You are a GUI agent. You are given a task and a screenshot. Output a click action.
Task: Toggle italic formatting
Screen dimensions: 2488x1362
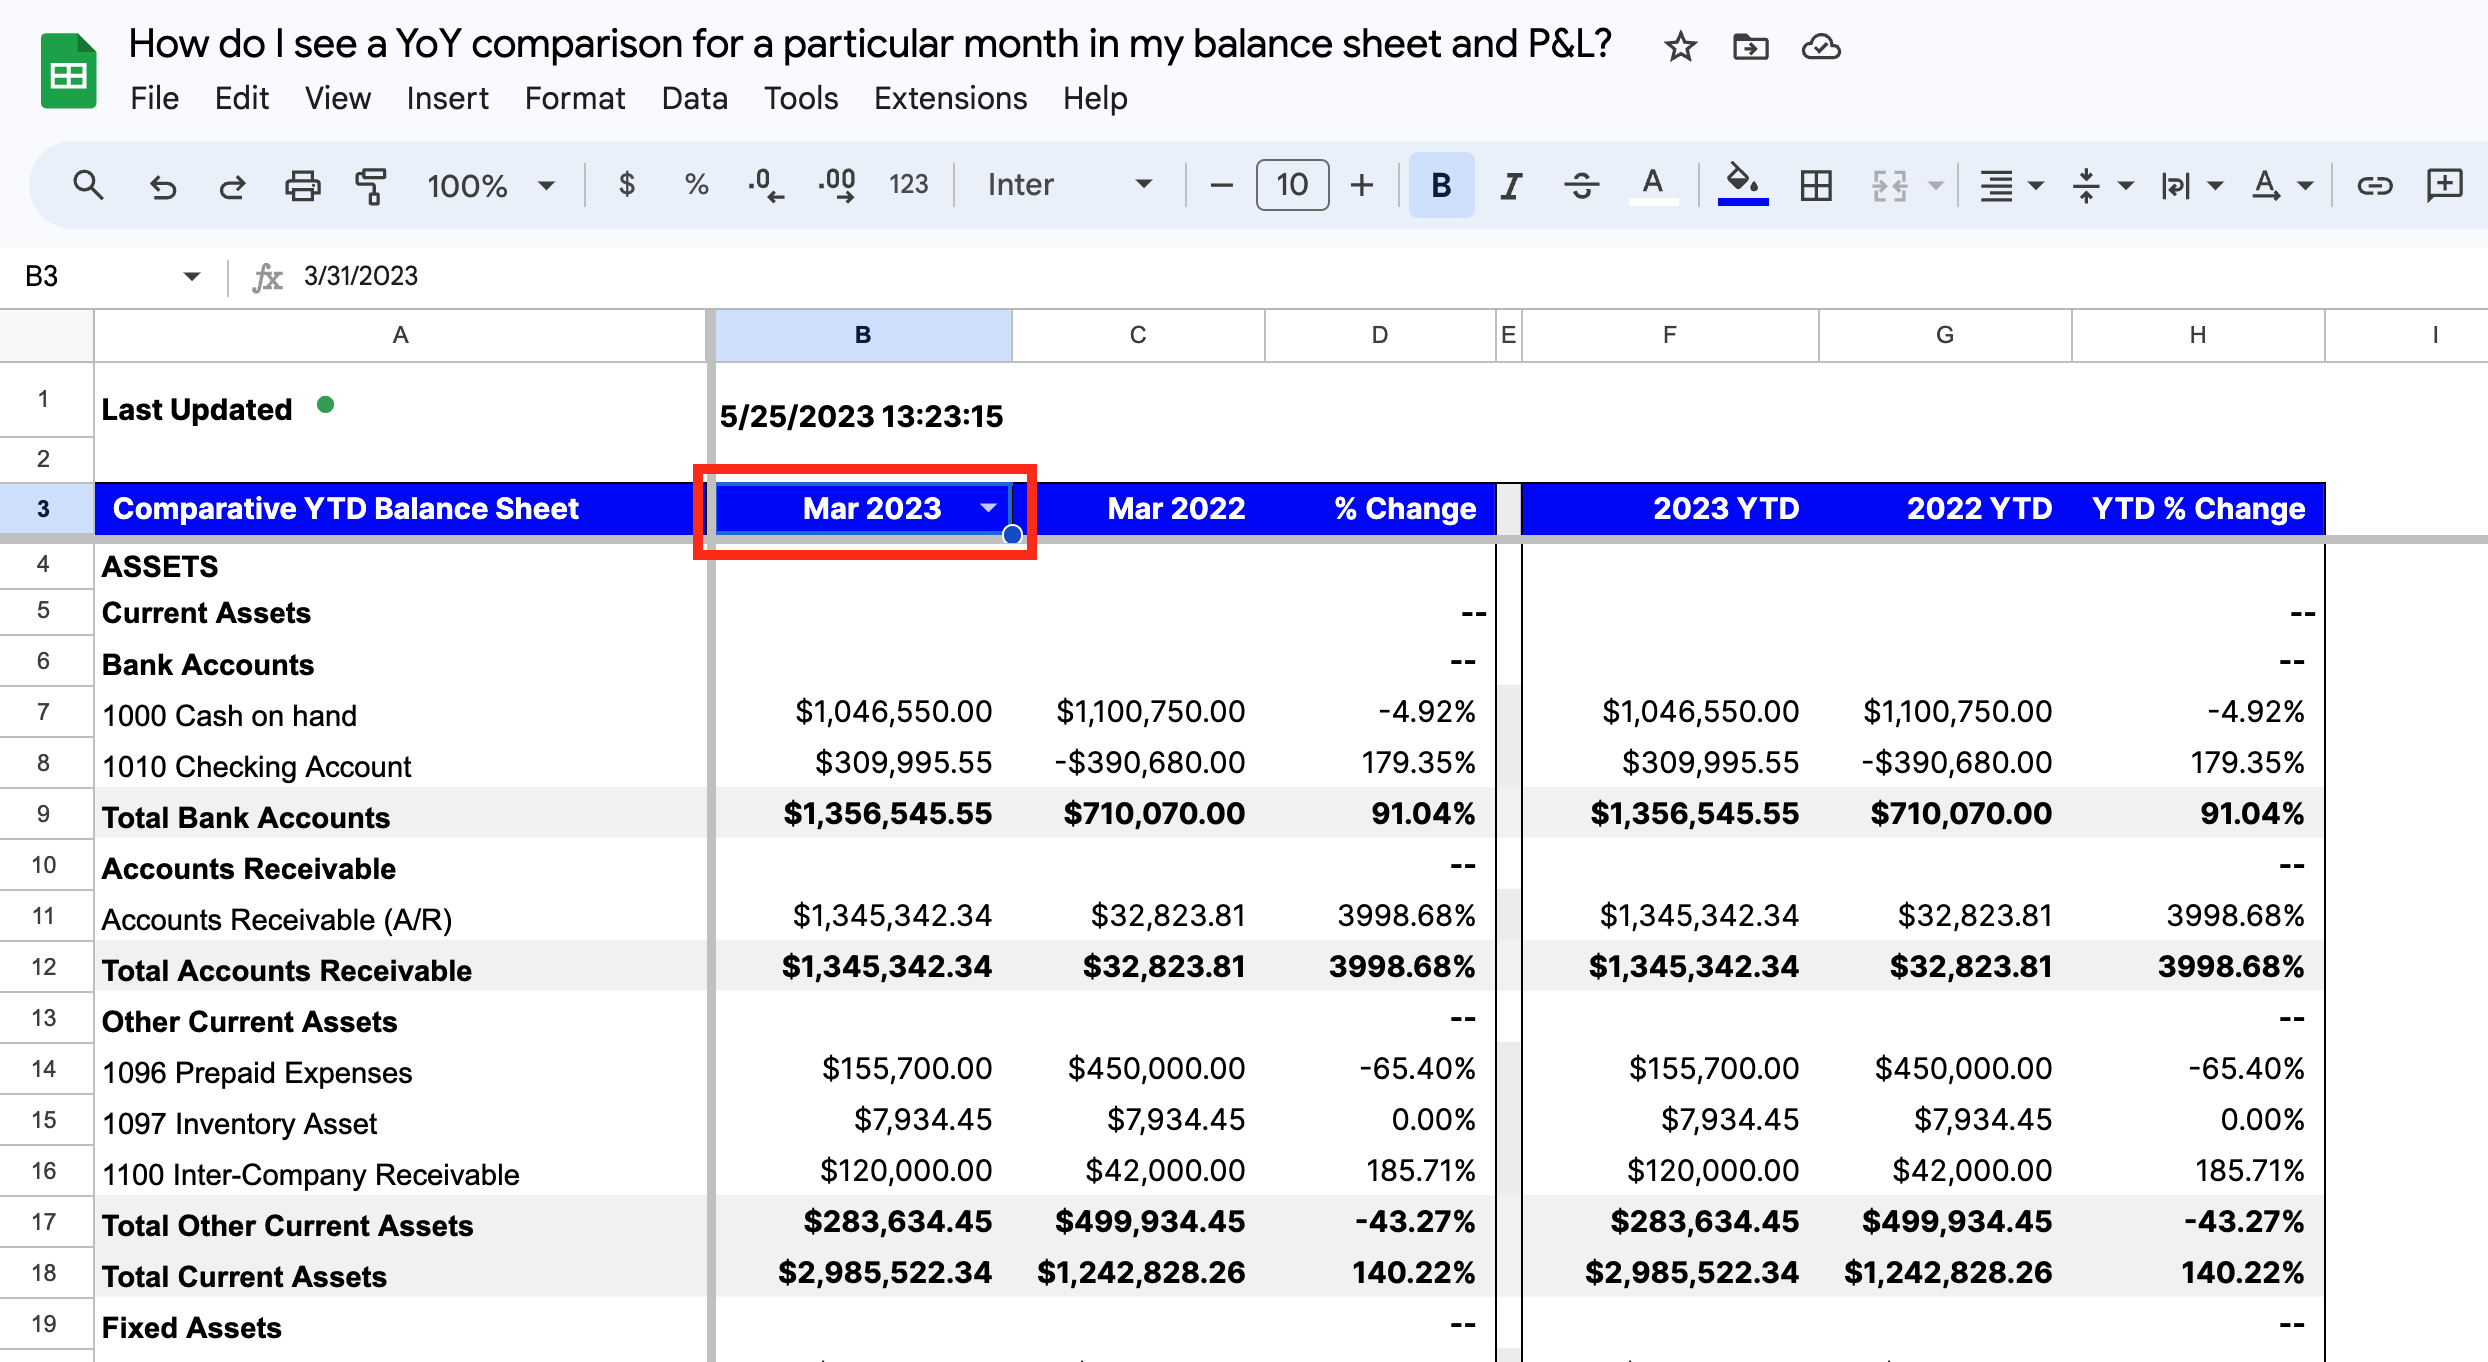[1511, 185]
